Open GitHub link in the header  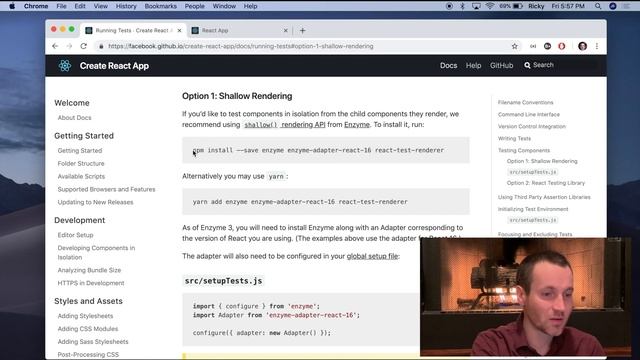(x=501, y=65)
